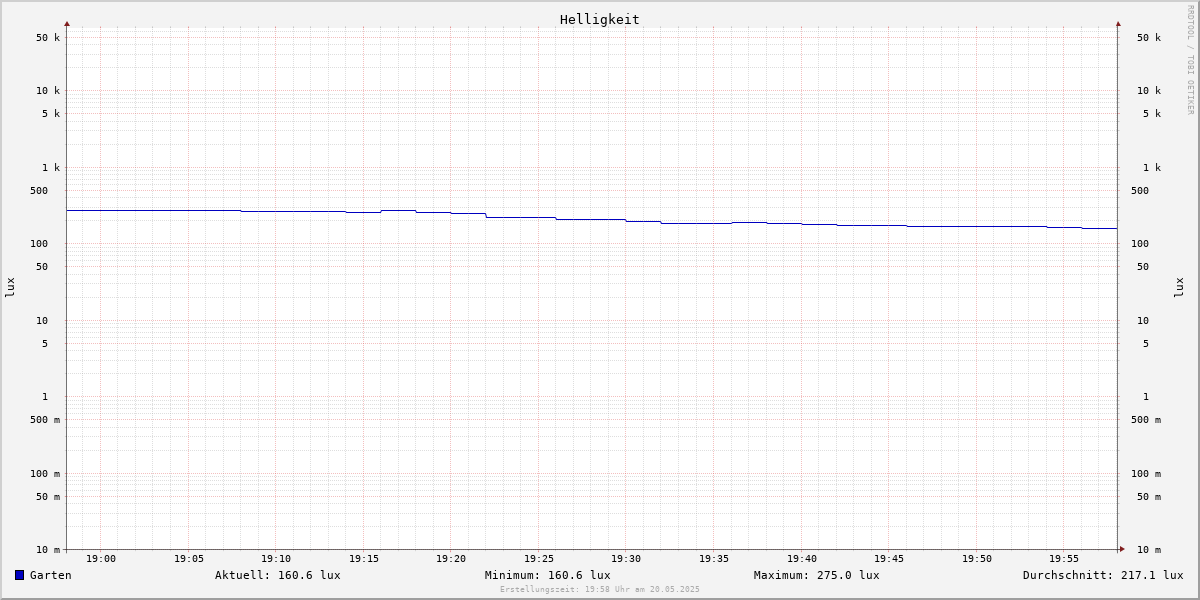The height and width of the screenshot is (600, 1200).
Task: Select the 'Maximum: 275.0 lux' value
Action: 817,575
